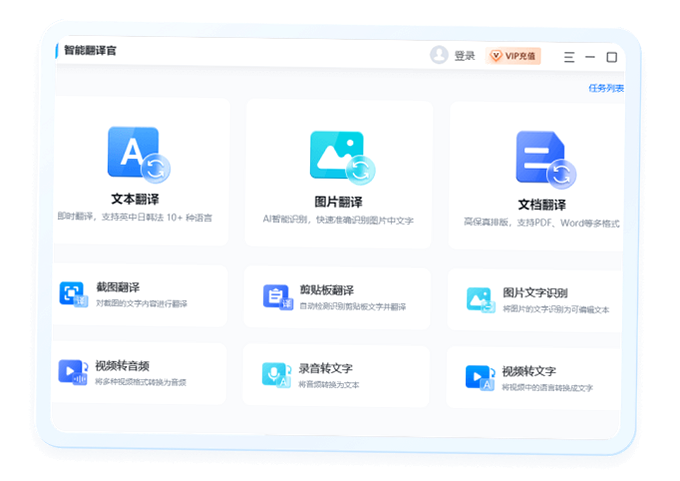The image size is (680, 481).
Task: Click description 将音频转换为文本
Action: point(329,385)
